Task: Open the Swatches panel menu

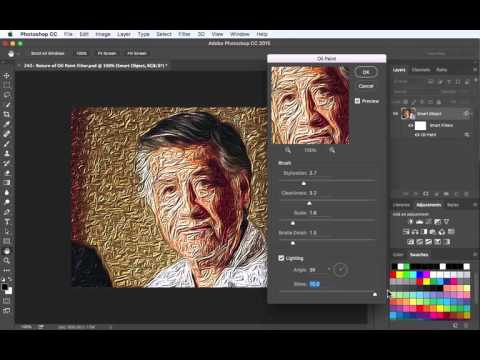Action: pyautogui.click(x=475, y=254)
